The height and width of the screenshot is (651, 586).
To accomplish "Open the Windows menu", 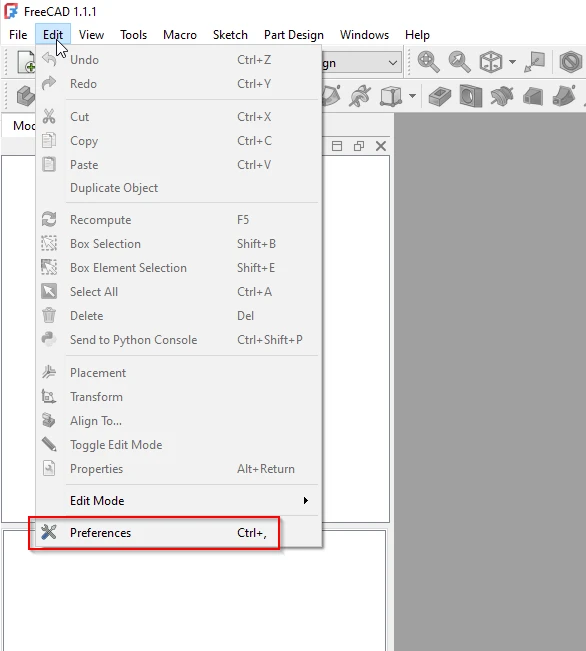I will [364, 35].
